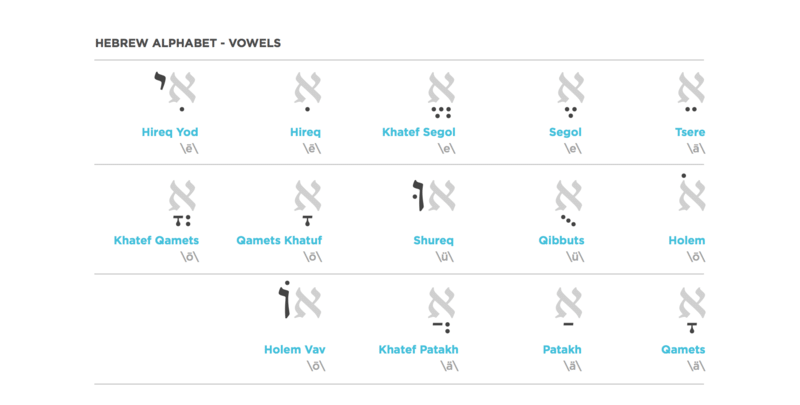The height and width of the screenshot is (405, 800).
Task: Follow the Khatef Segol link
Action: 420,132
